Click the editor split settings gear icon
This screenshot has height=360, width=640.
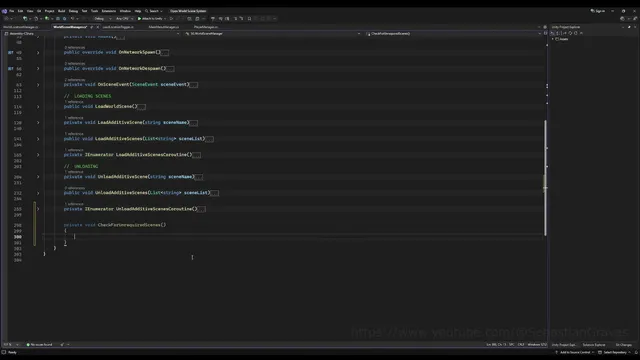pos(545,27)
